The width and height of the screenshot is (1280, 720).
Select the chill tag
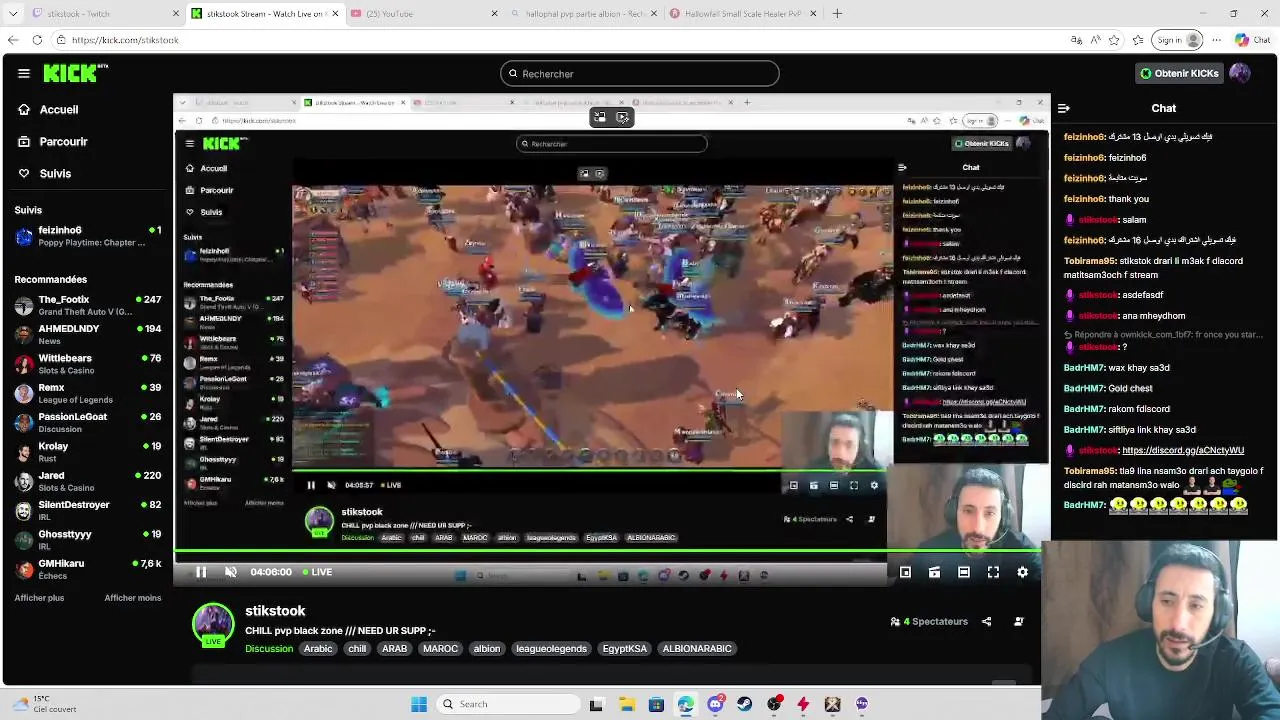357,649
